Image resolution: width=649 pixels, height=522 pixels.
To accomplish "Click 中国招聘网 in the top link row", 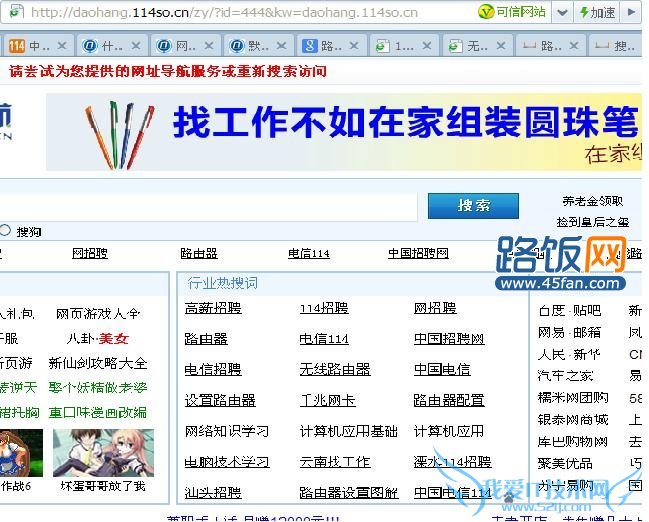I will pos(418,253).
